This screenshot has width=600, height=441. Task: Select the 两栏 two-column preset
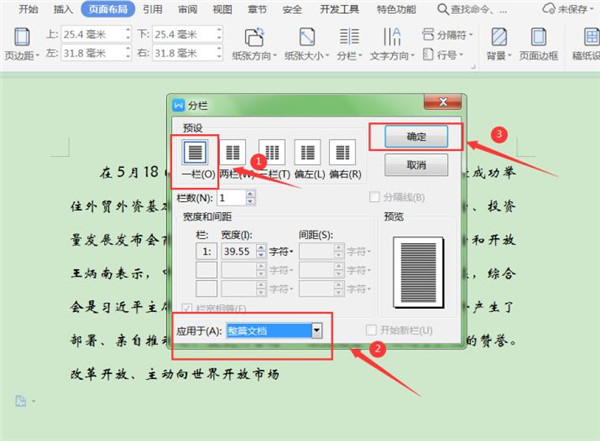pyautogui.click(x=232, y=152)
